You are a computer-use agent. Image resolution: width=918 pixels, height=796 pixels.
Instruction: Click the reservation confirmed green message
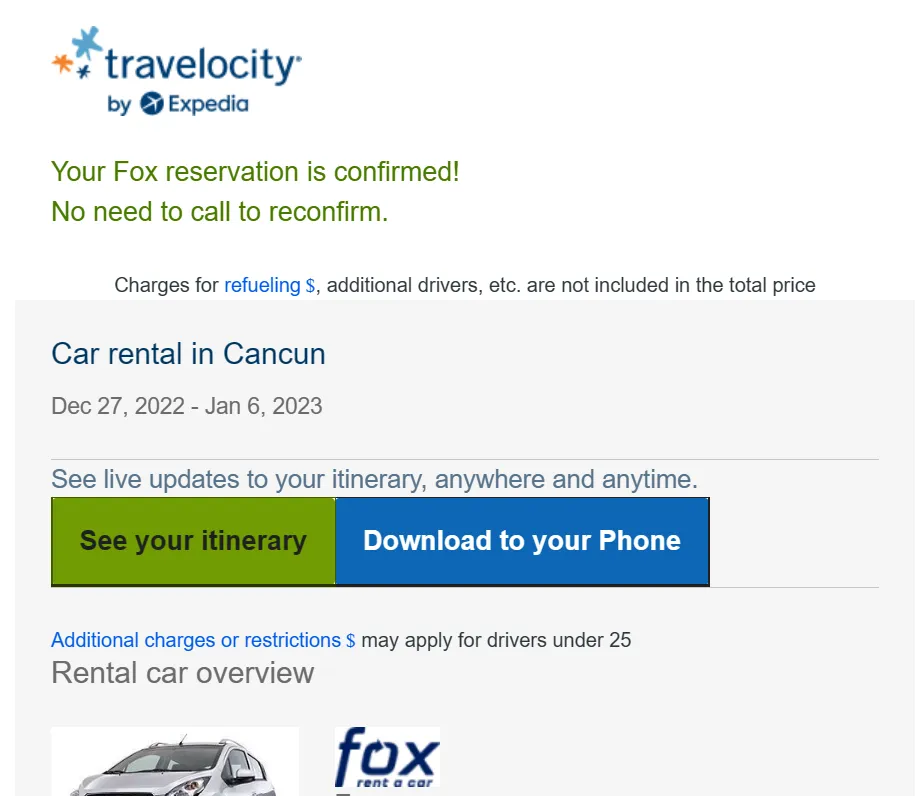coord(255,172)
